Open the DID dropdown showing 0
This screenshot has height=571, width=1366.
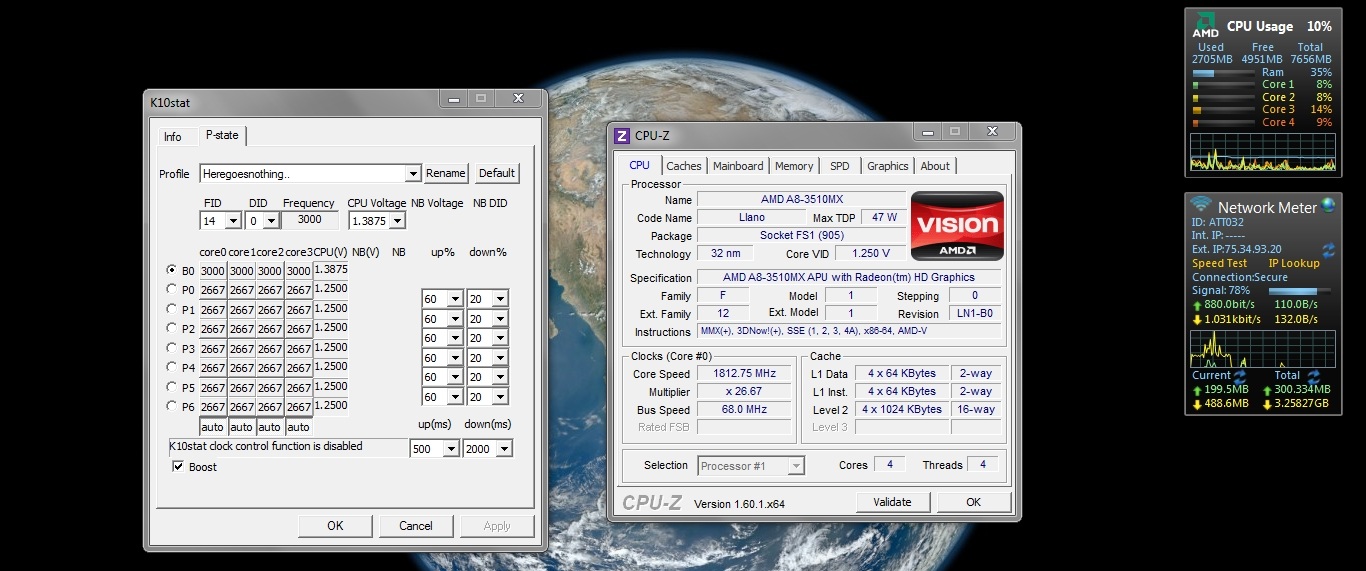pos(272,221)
